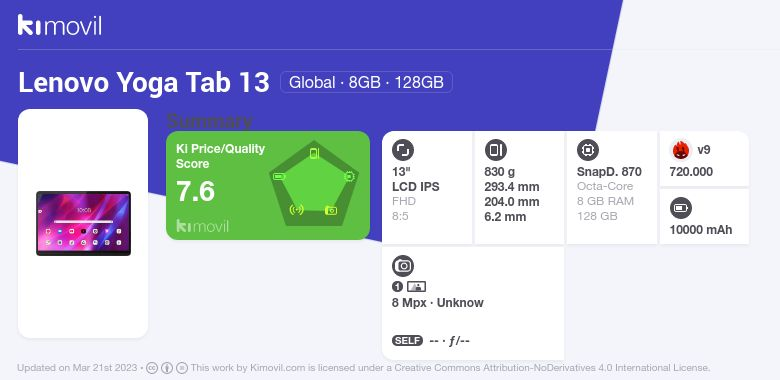Click the phone icon on pentagon chart
The image size is (780, 380).
tap(314, 153)
